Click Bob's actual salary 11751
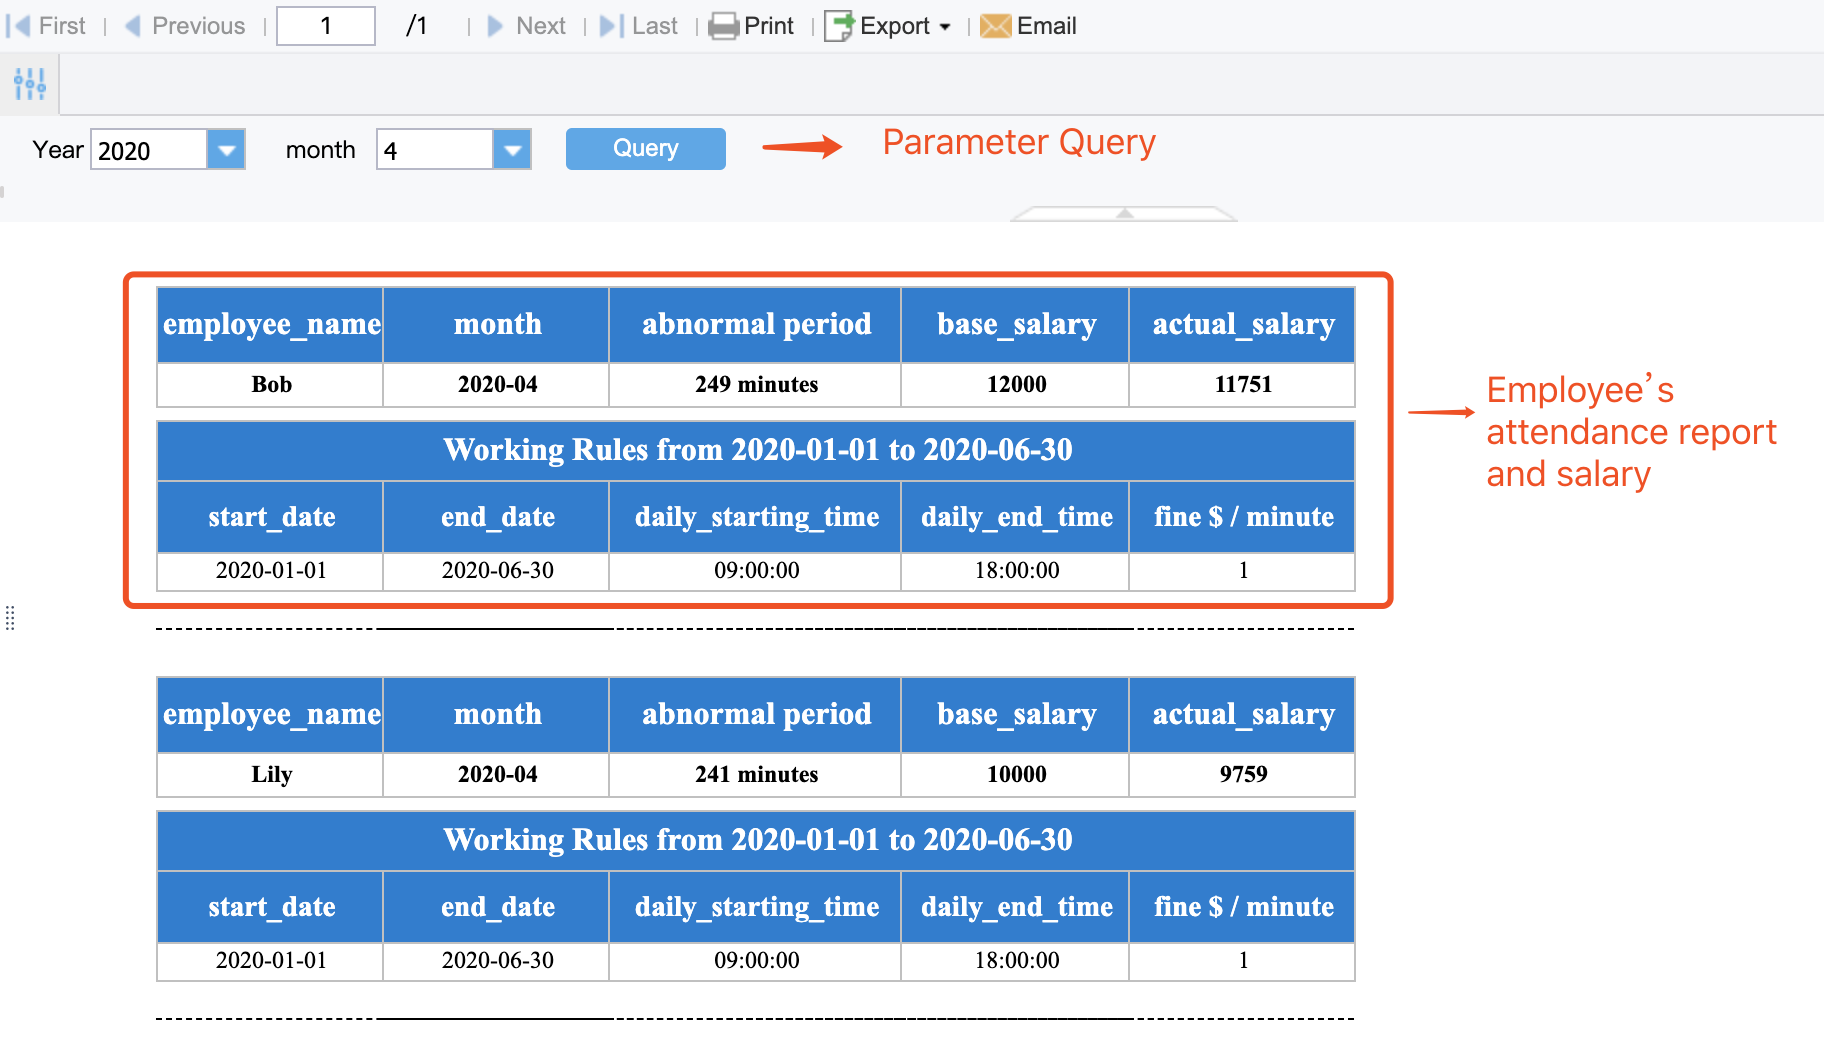This screenshot has height=1046, width=1824. tap(1243, 384)
